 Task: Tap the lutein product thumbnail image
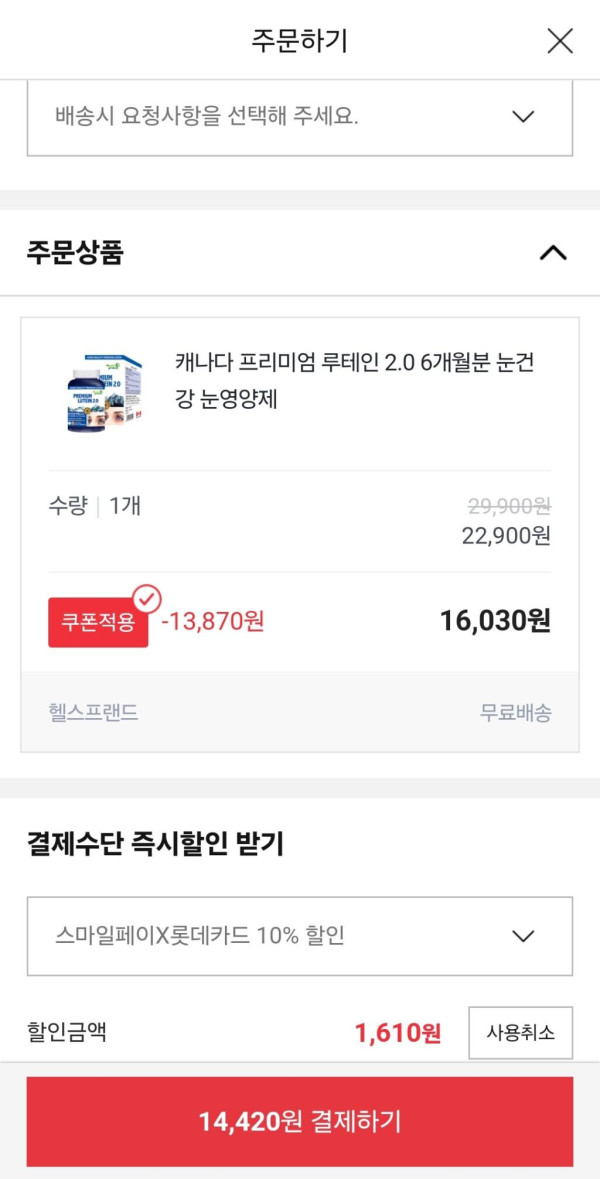pos(99,391)
